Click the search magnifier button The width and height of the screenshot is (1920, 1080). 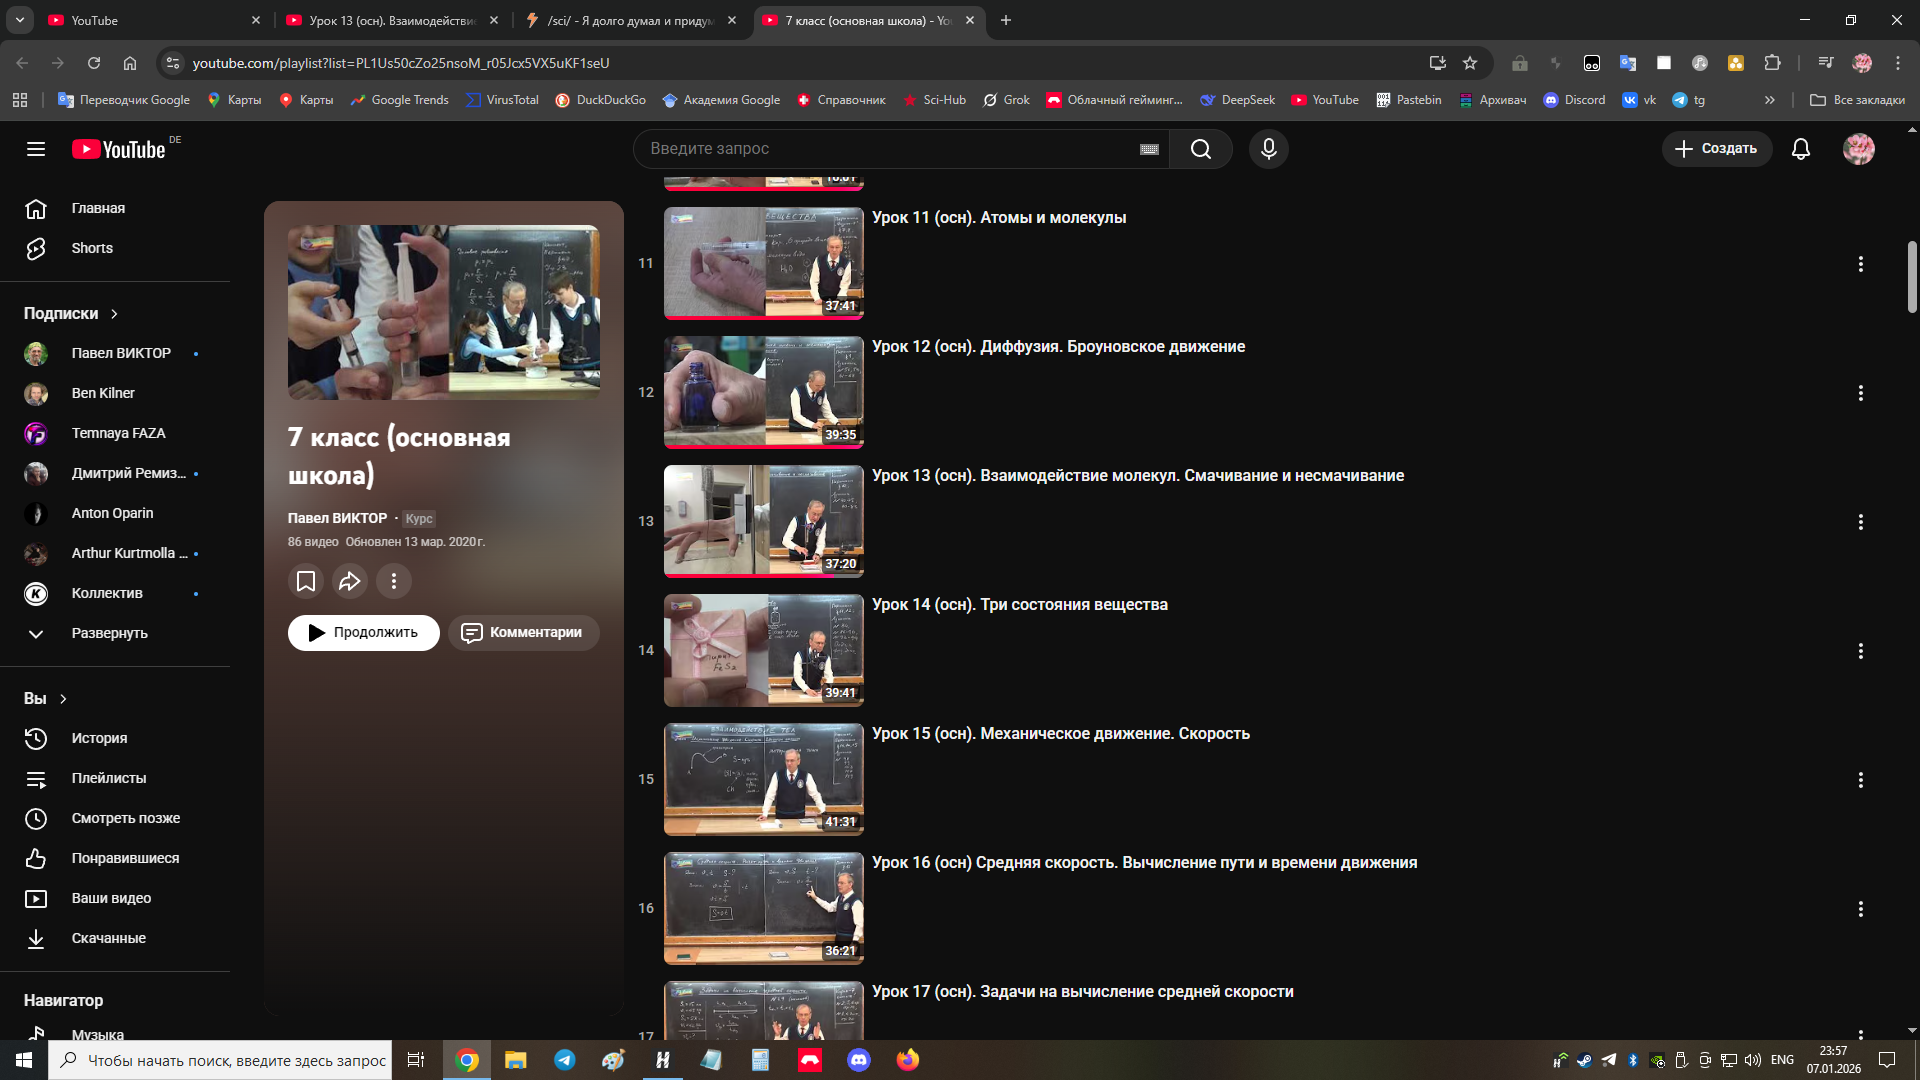1201,149
